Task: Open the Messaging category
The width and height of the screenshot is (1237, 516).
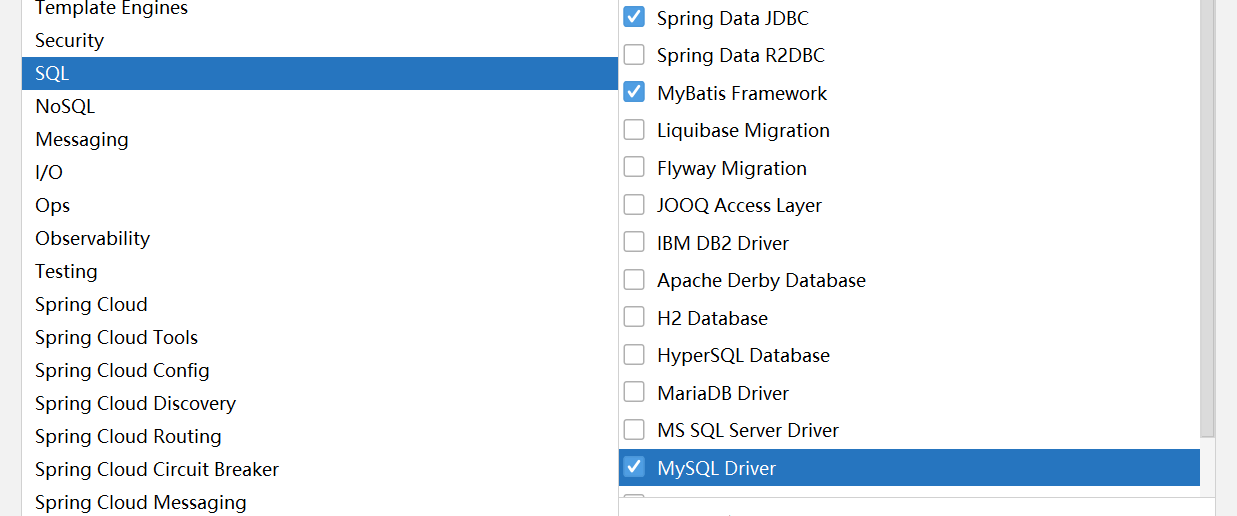Action: 320,140
